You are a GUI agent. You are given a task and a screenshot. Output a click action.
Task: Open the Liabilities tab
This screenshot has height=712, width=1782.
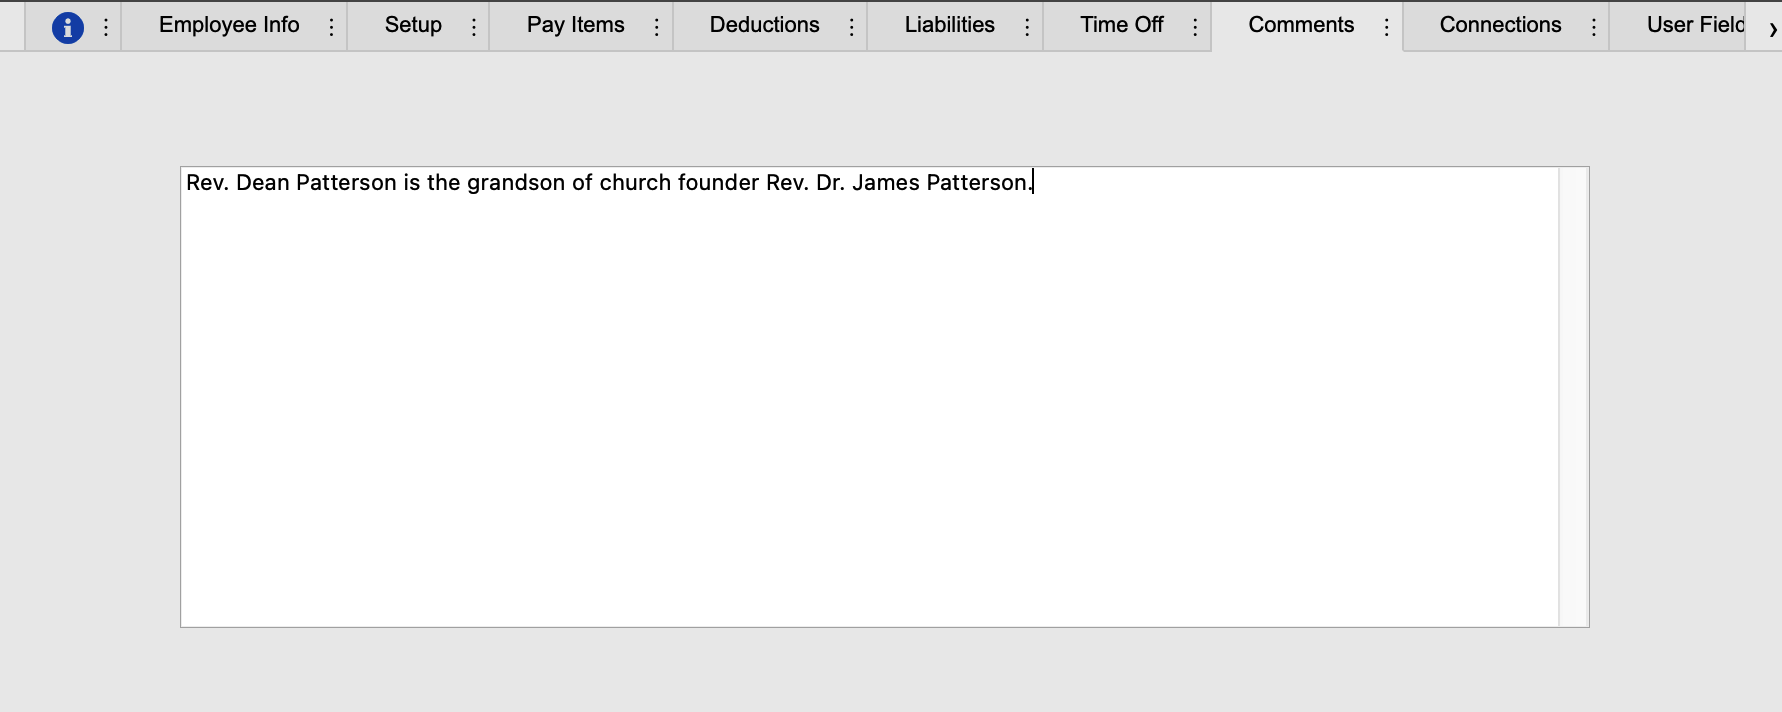(949, 25)
